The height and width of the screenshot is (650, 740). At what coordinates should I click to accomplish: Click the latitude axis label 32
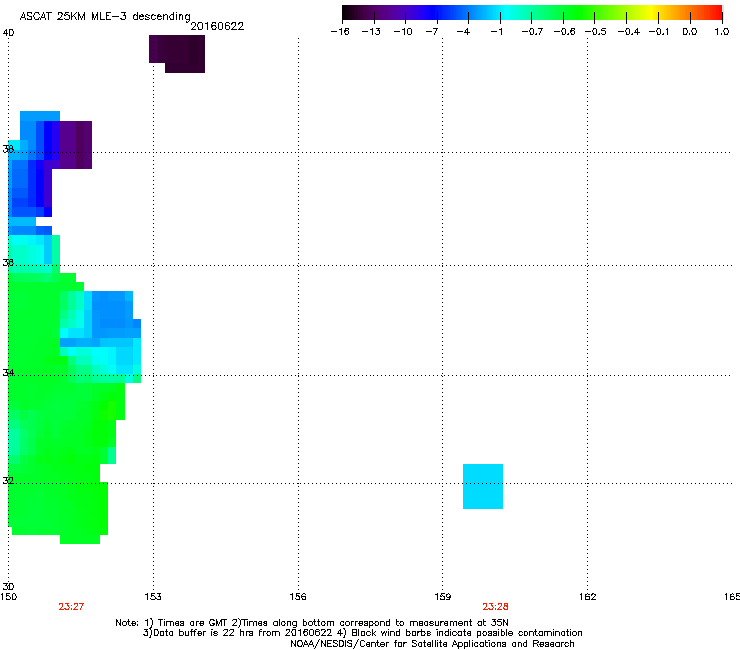[8, 481]
